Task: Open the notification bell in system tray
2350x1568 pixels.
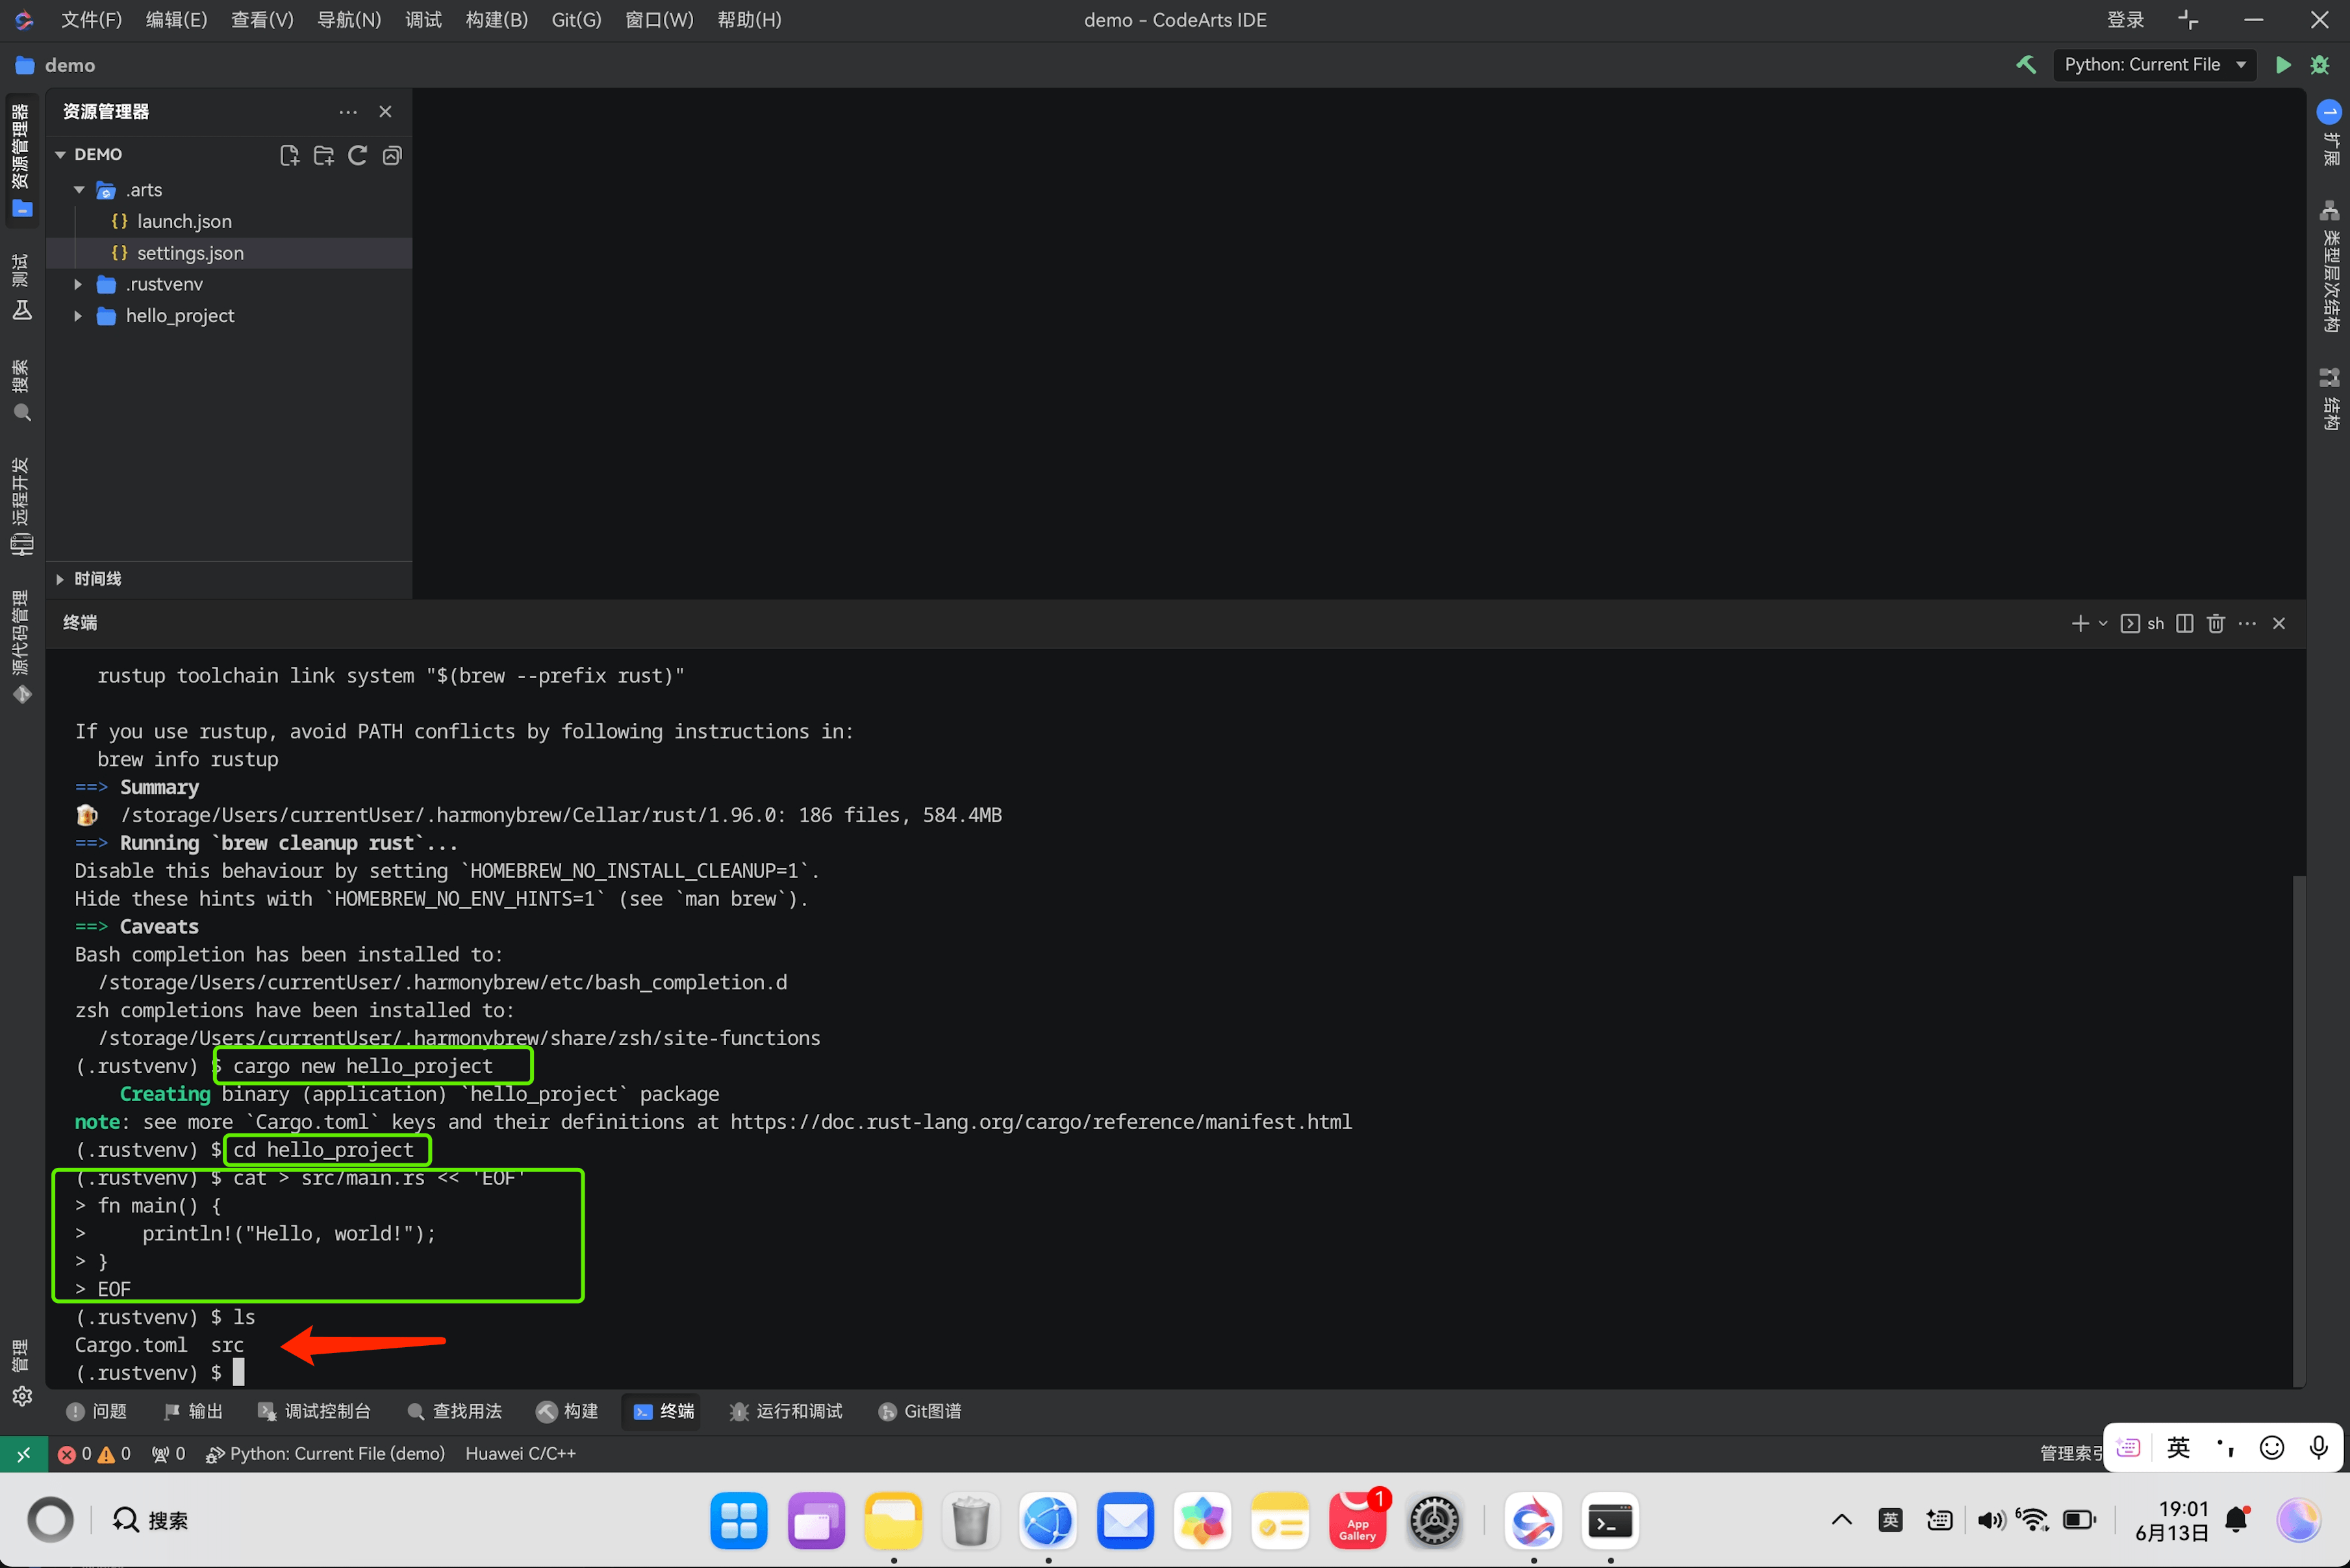Action: (2237, 1521)
